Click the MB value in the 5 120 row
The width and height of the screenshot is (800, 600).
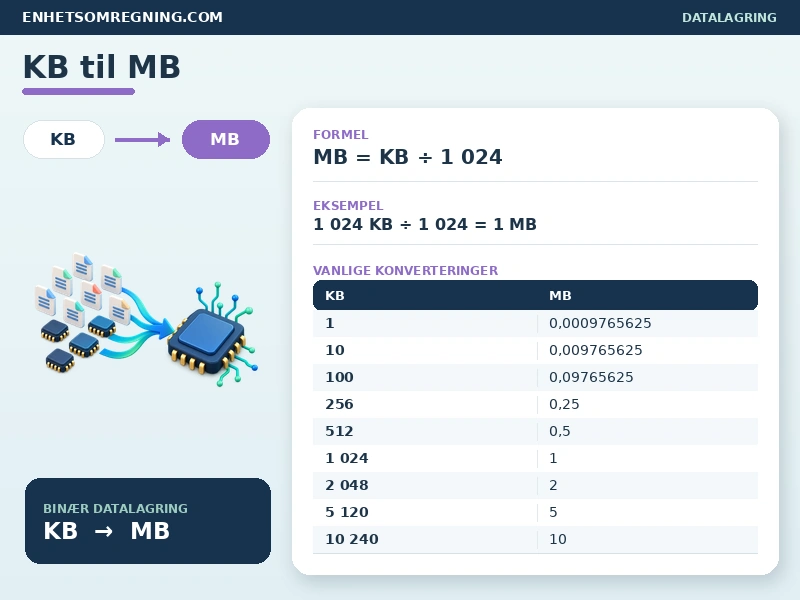coord(553,512)
